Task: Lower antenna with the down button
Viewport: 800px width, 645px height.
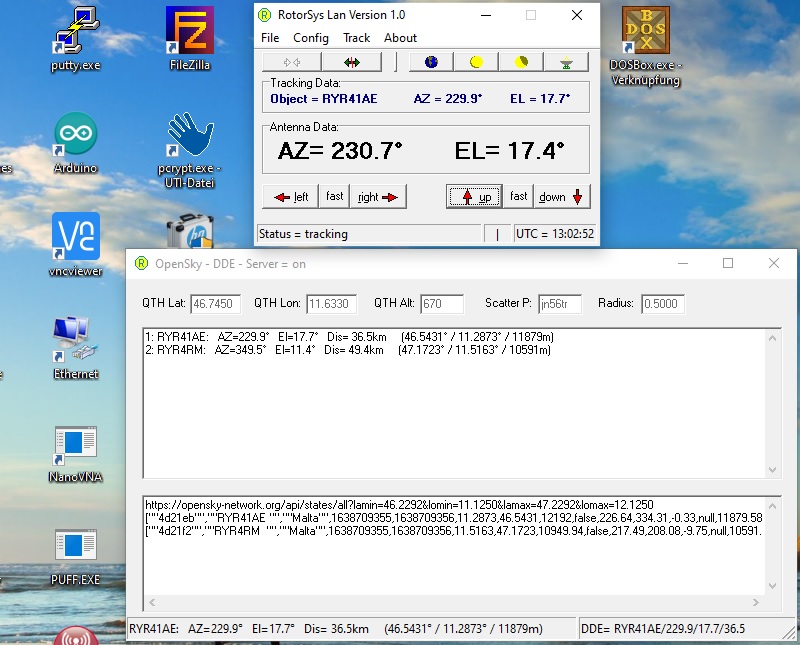Action: tap(562, 197)
